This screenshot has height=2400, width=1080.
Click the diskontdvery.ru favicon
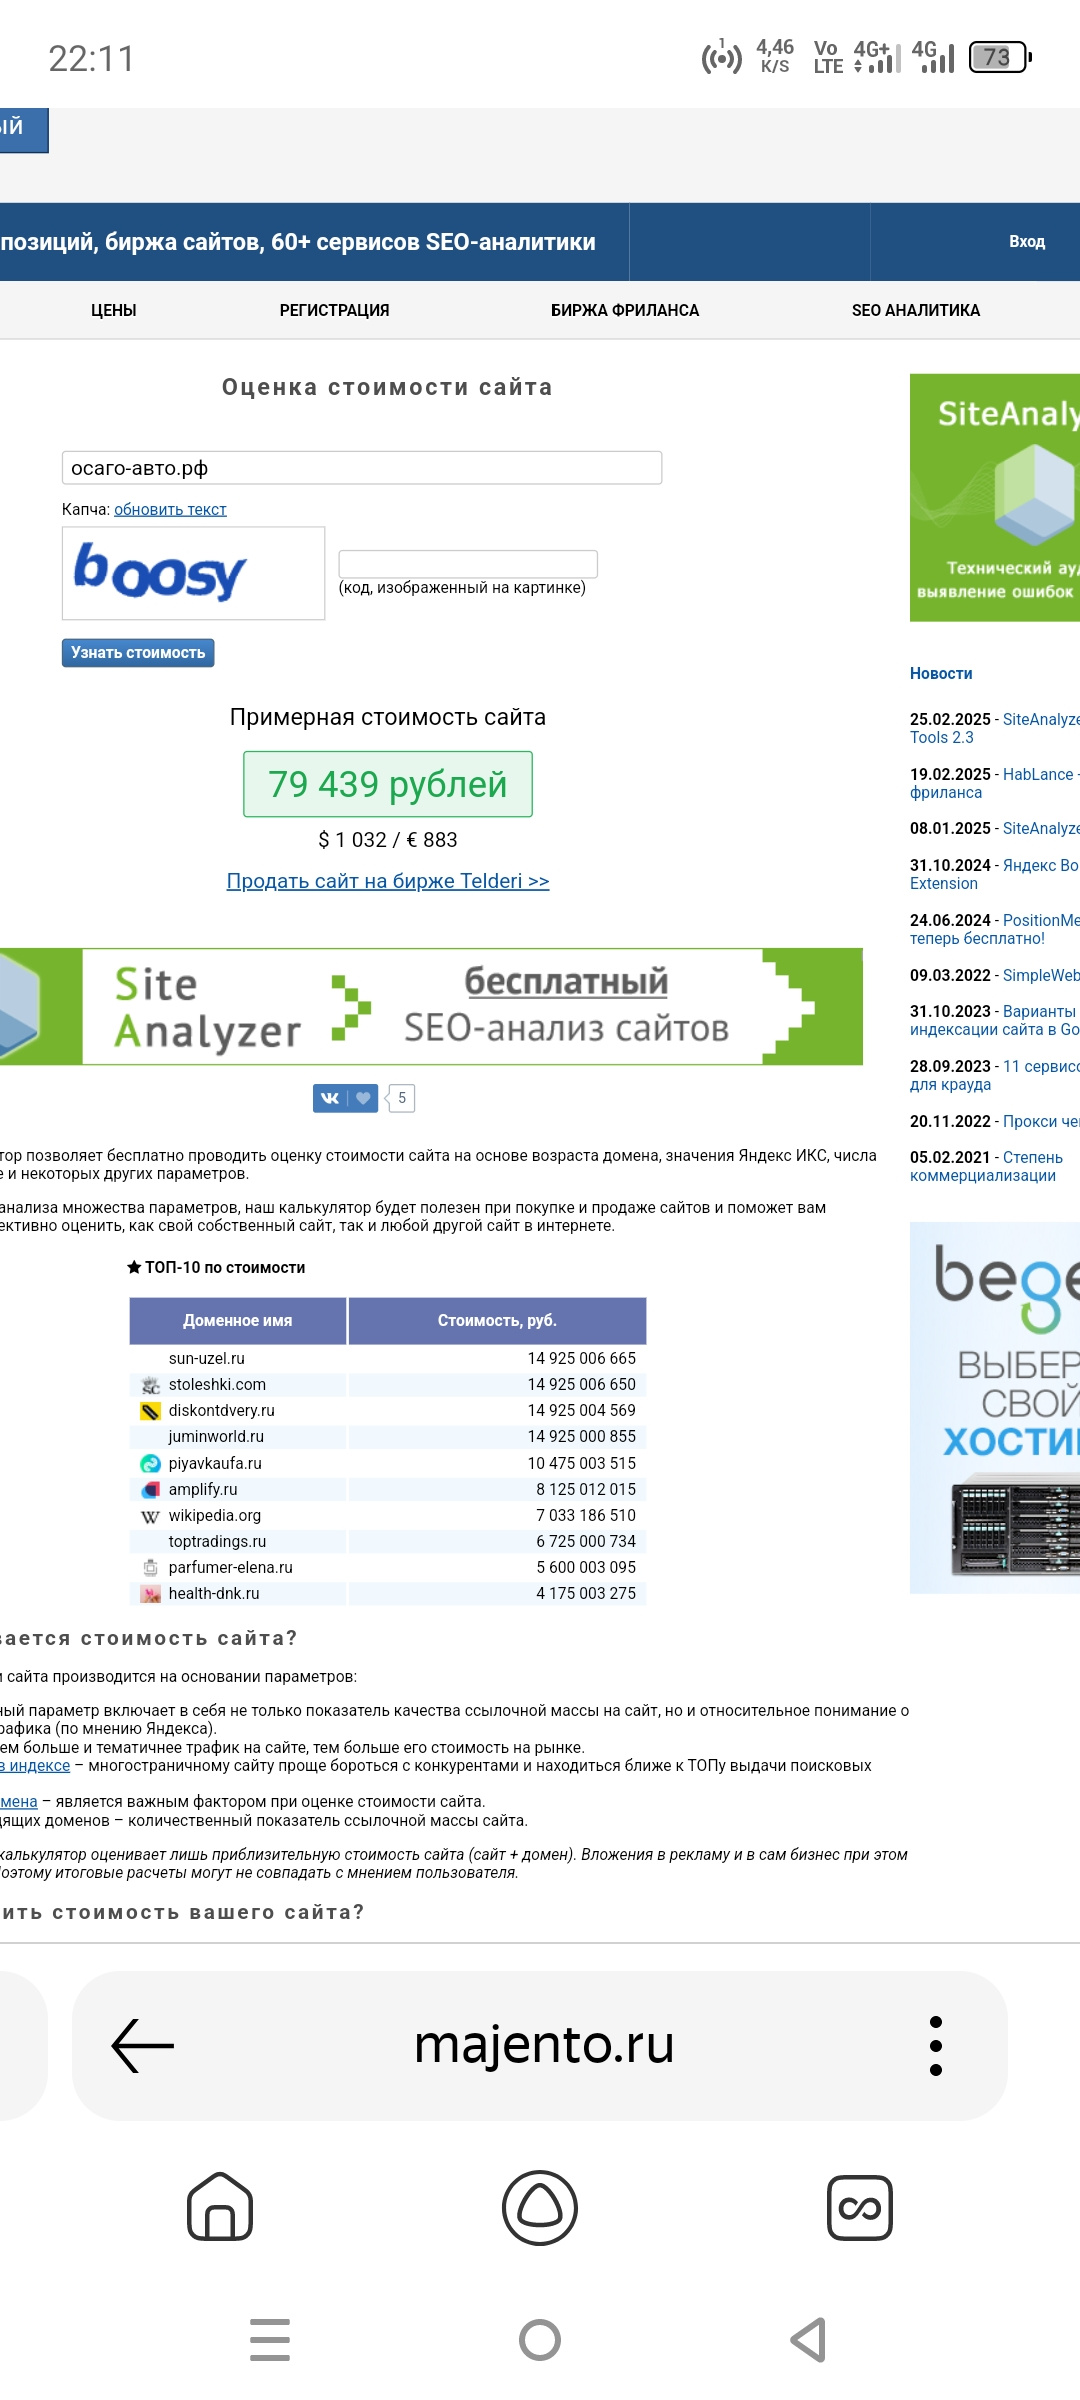(x=151, y=1411)
